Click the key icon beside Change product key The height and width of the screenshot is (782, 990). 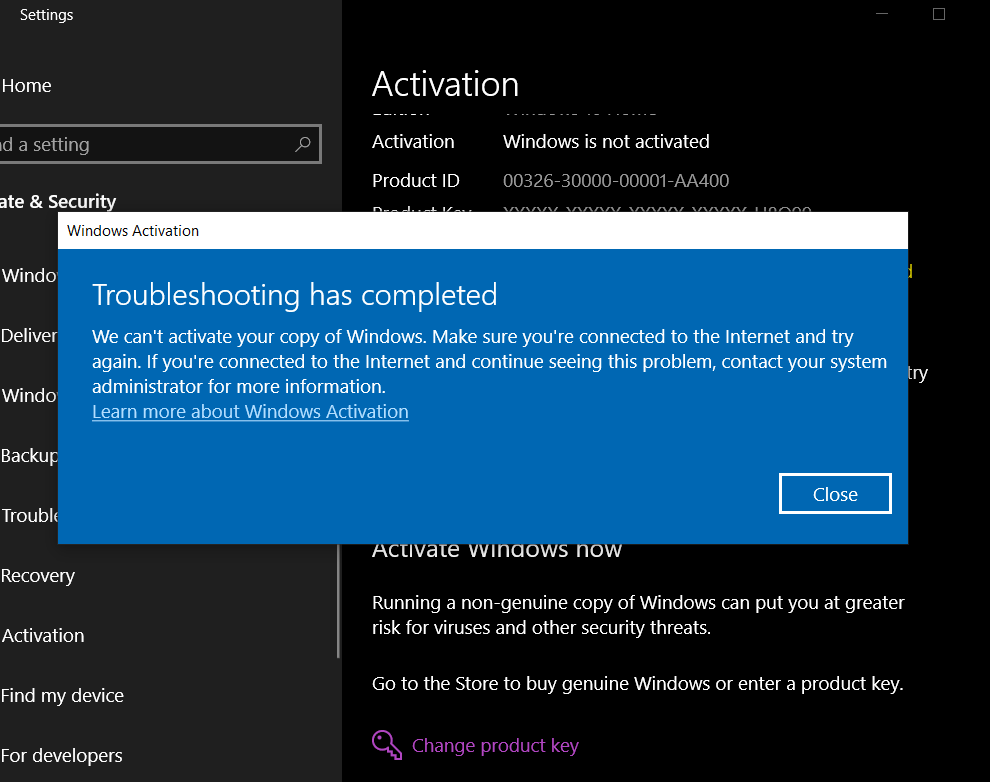coord(386,745)
